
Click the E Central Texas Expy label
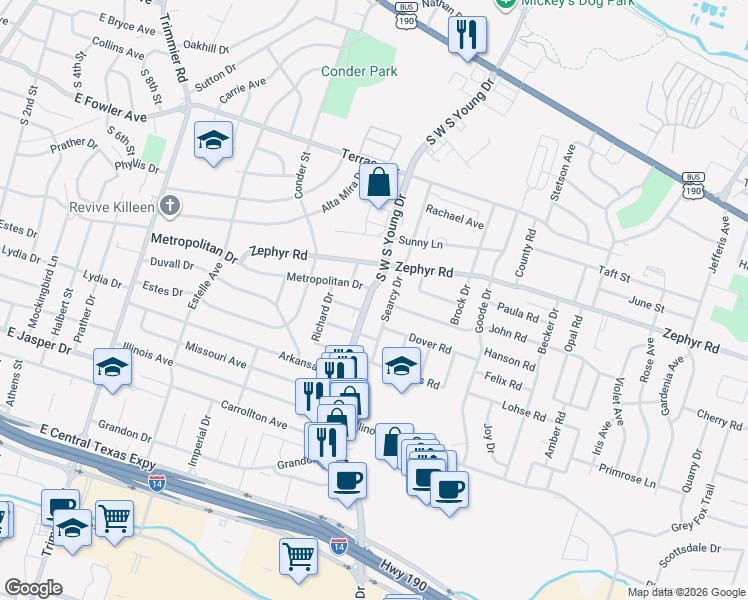pos(98,446)
